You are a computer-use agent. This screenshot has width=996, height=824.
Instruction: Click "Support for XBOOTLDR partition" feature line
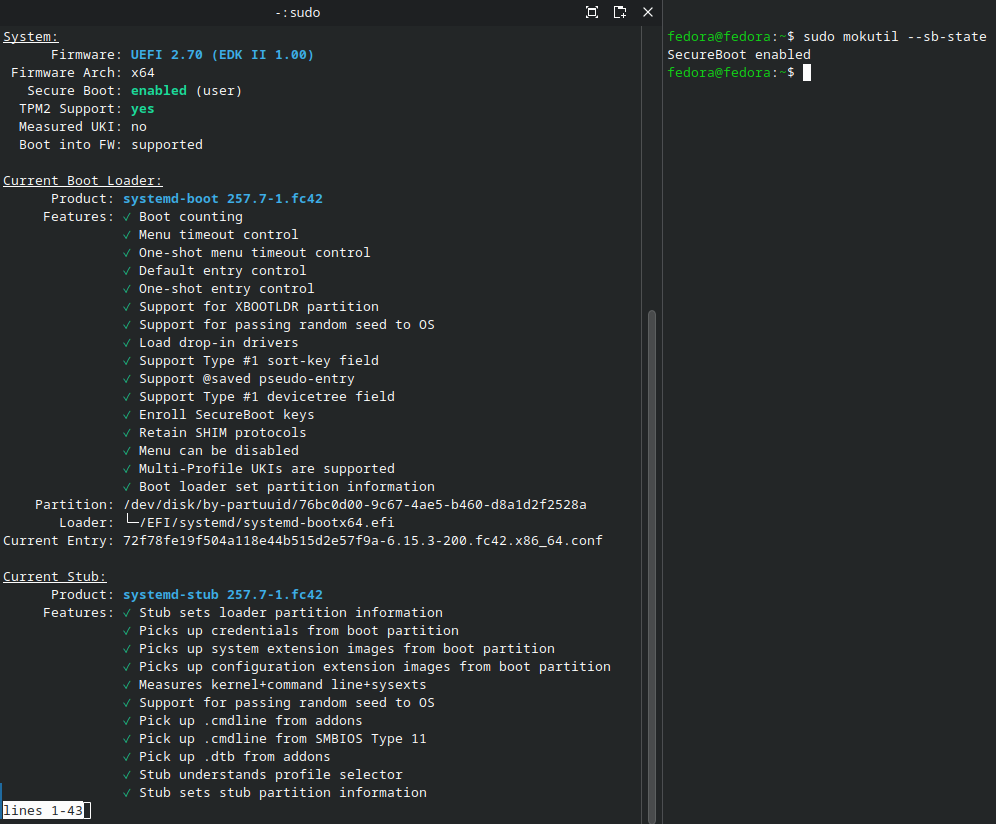[259, 307]
